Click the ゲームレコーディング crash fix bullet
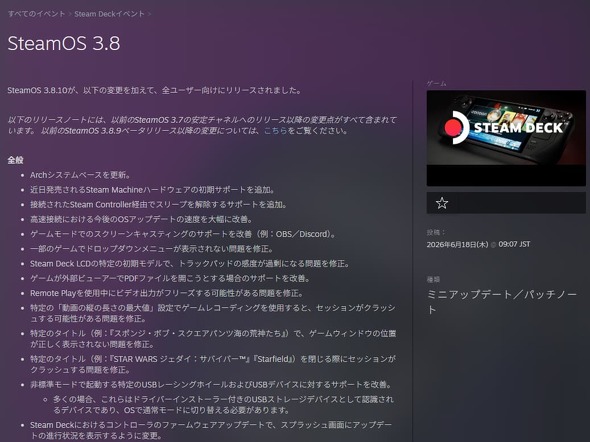The height and width of the screenshot is (442, 590). click(x=213, y=313)
